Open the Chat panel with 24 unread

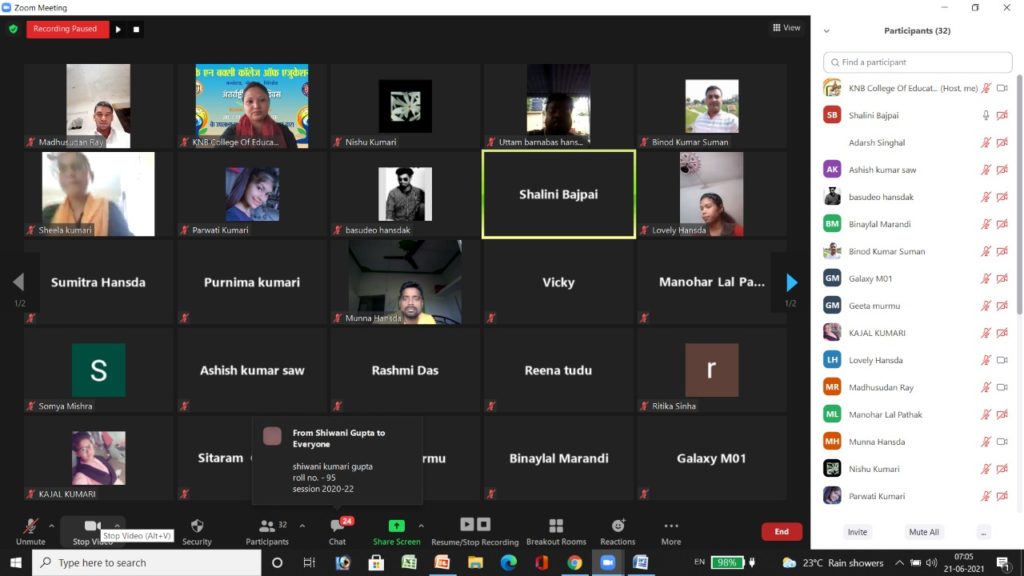337,530
